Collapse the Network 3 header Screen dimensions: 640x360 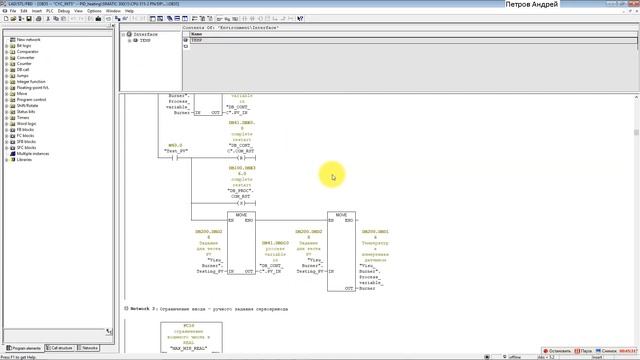[126, 309]
